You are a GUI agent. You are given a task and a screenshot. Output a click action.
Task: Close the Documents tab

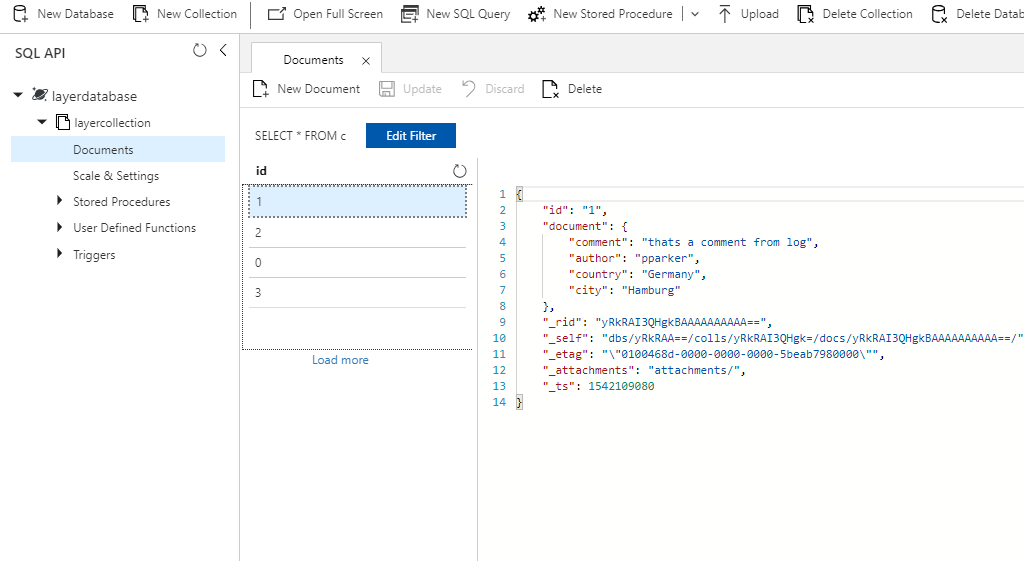(x=366, y=61)
